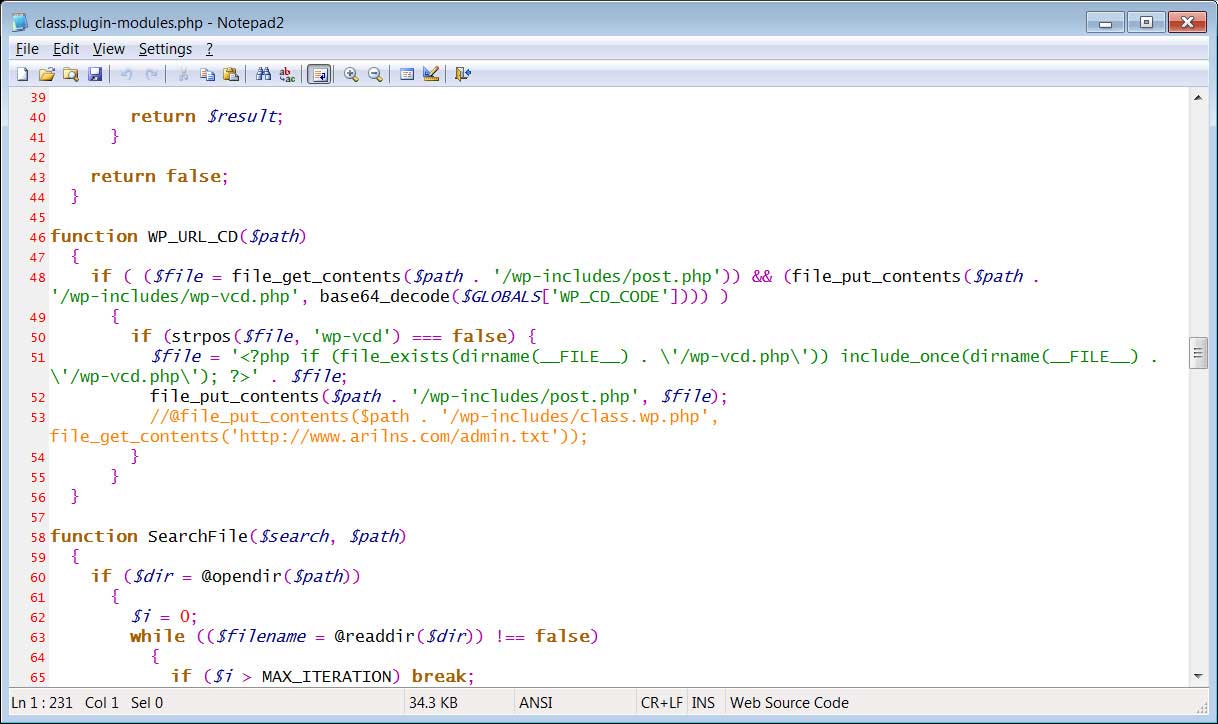Maximize the Notepad2 window
The width and height of the screenshot is (1218, 724).
point(1146,21)
